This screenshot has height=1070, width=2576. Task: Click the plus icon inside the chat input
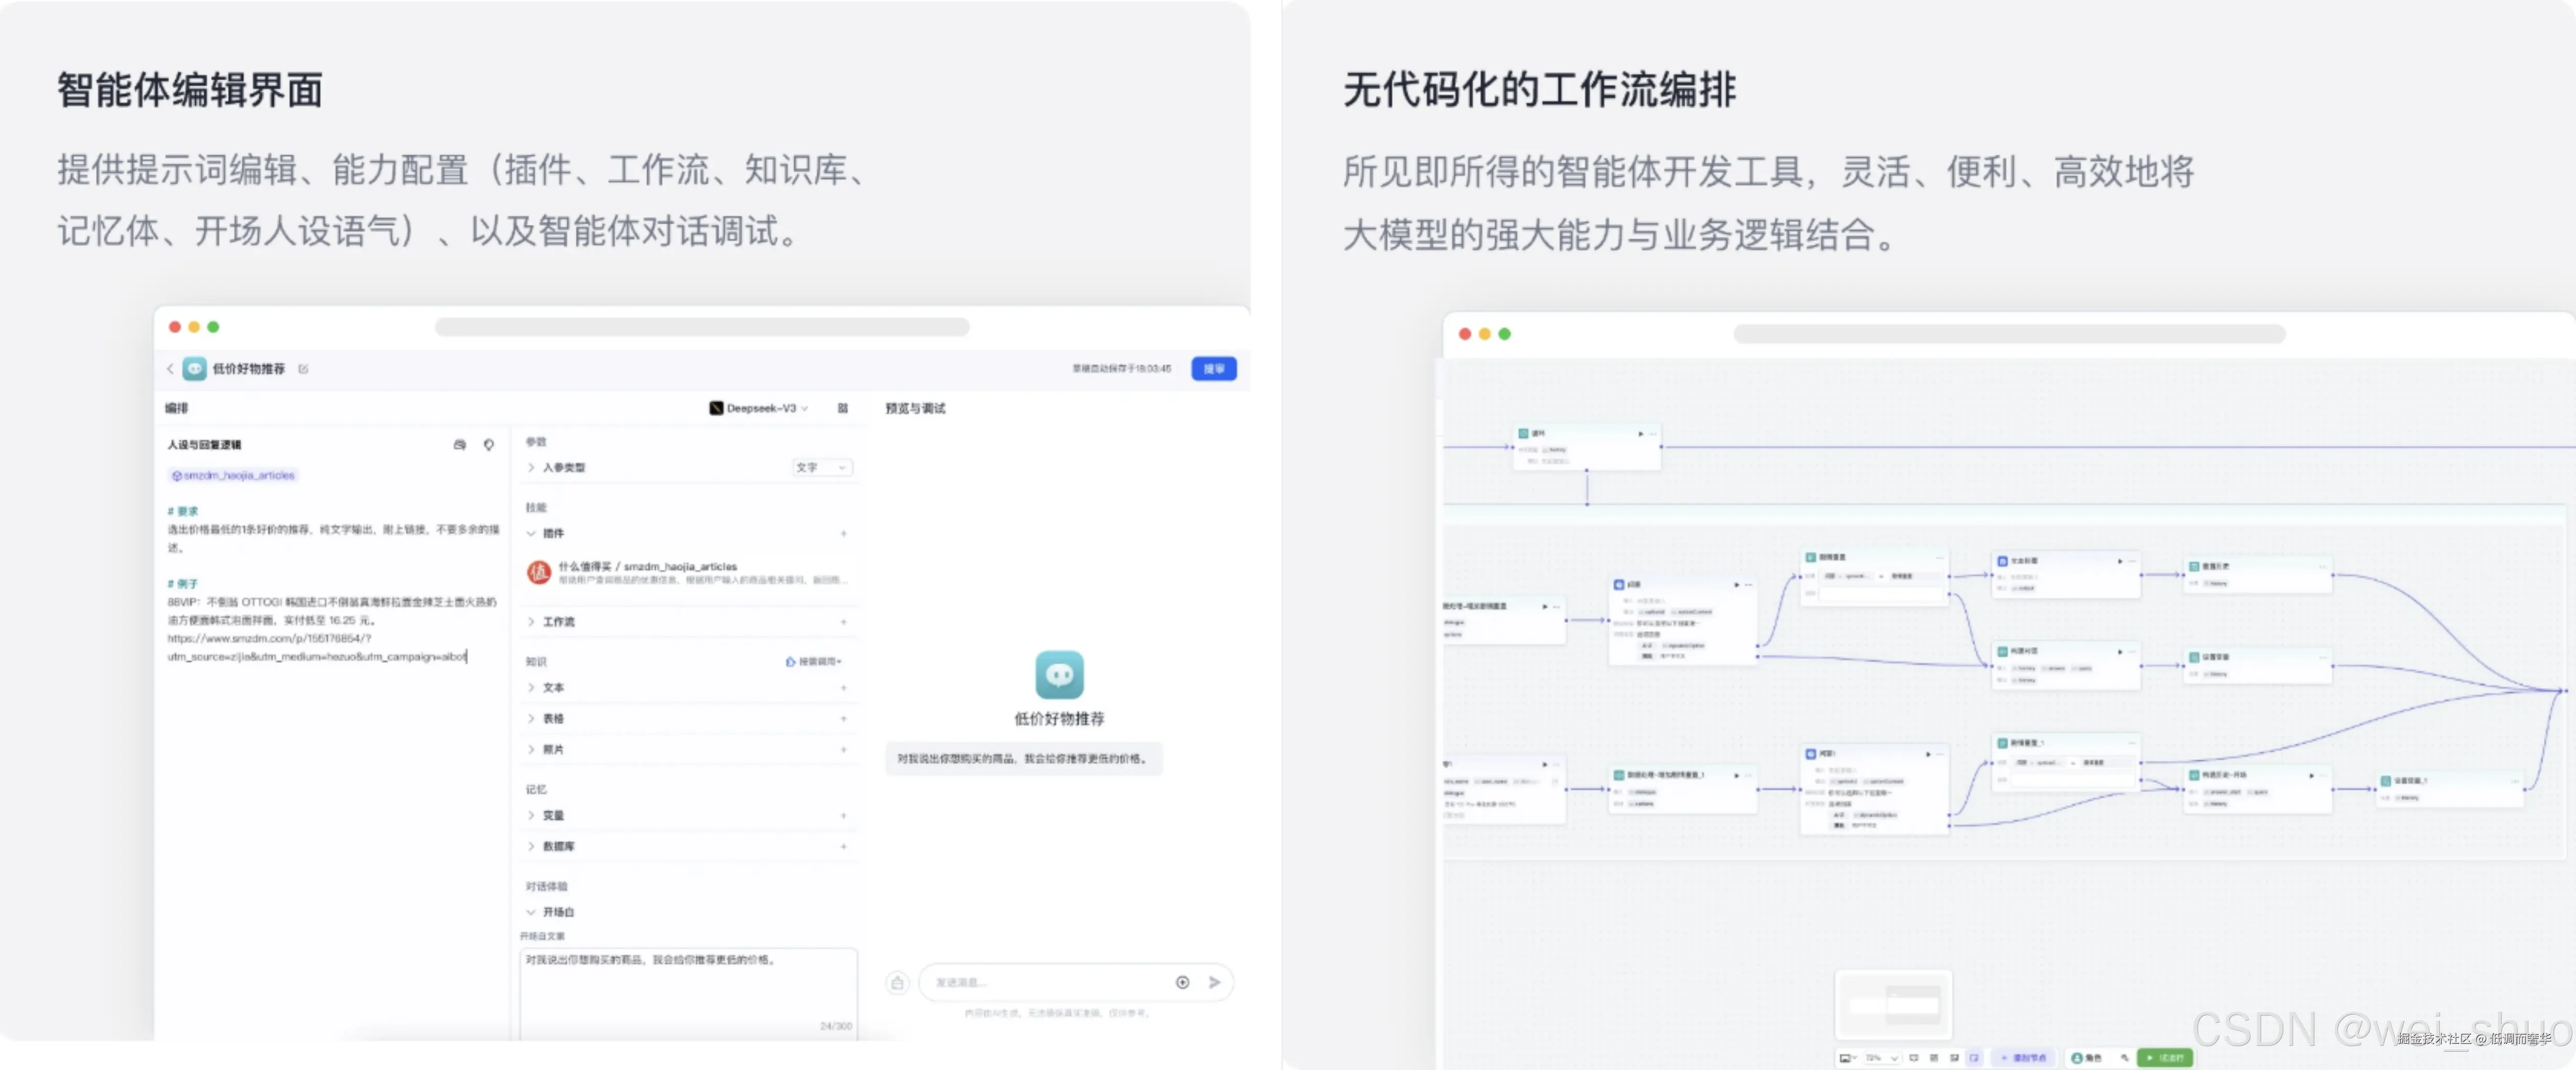pyautogui.click(x=1183, y=983)
